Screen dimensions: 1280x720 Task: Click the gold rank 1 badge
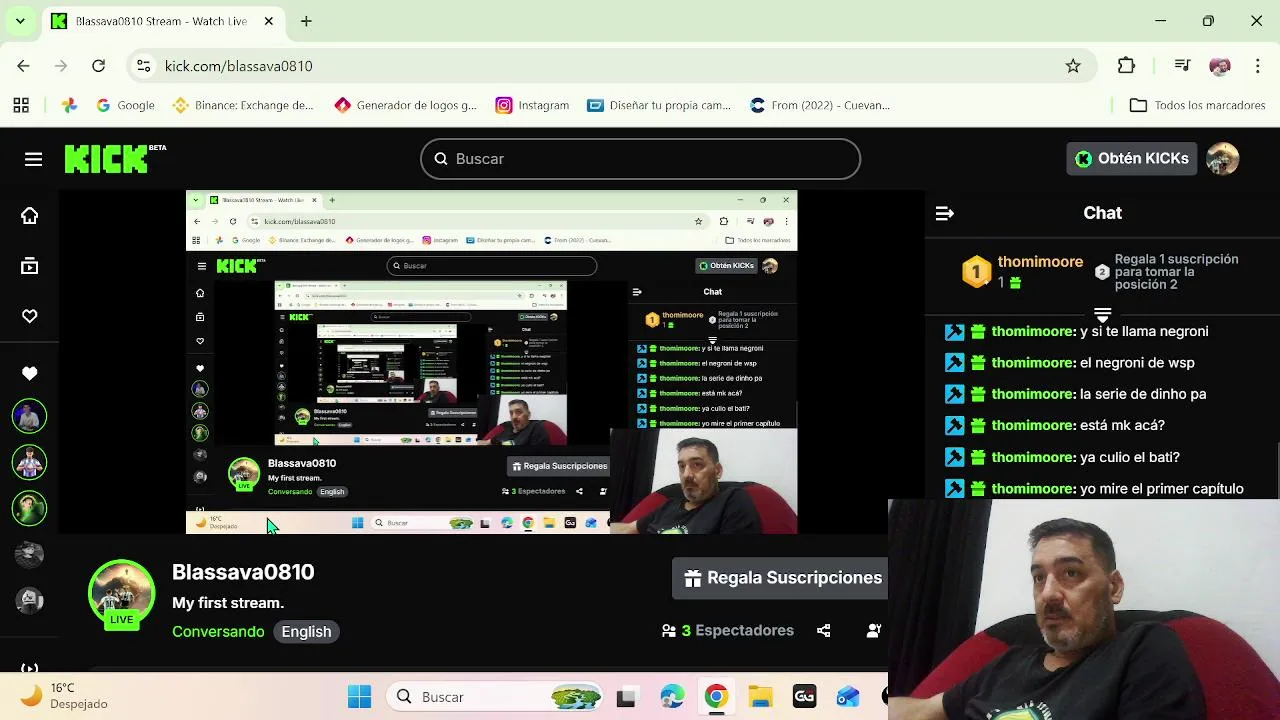coord(976,272)
